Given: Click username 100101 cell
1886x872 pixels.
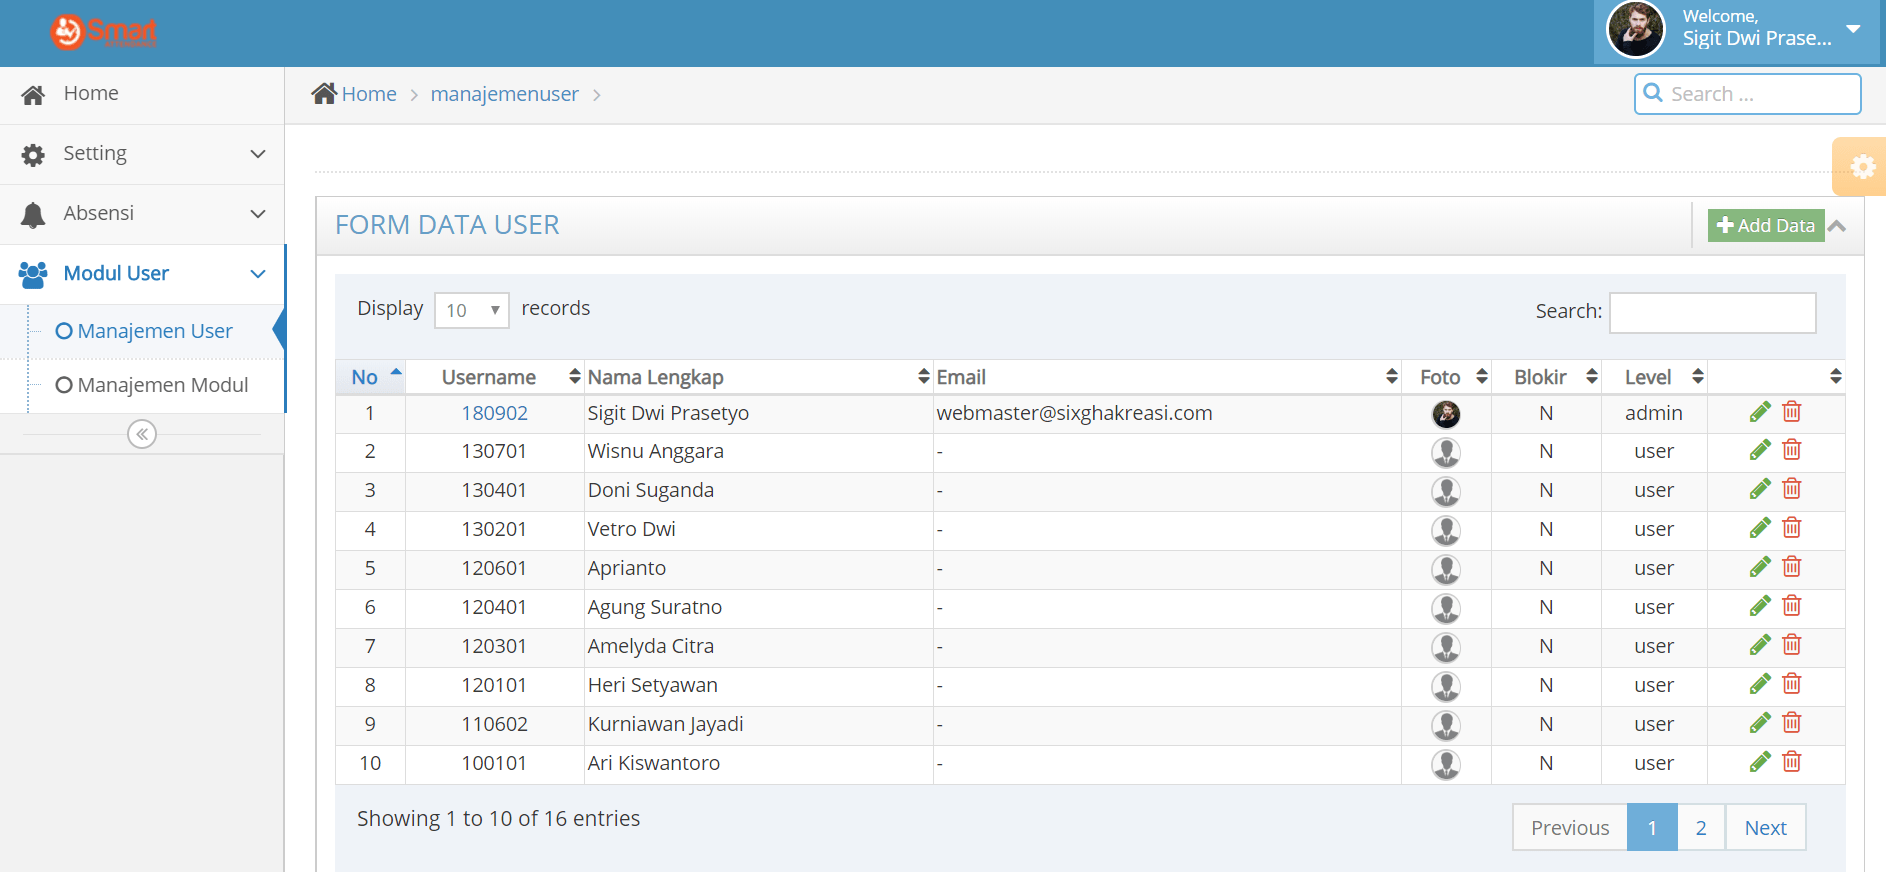Looking at the screenshot, I should tap(495, 764).
